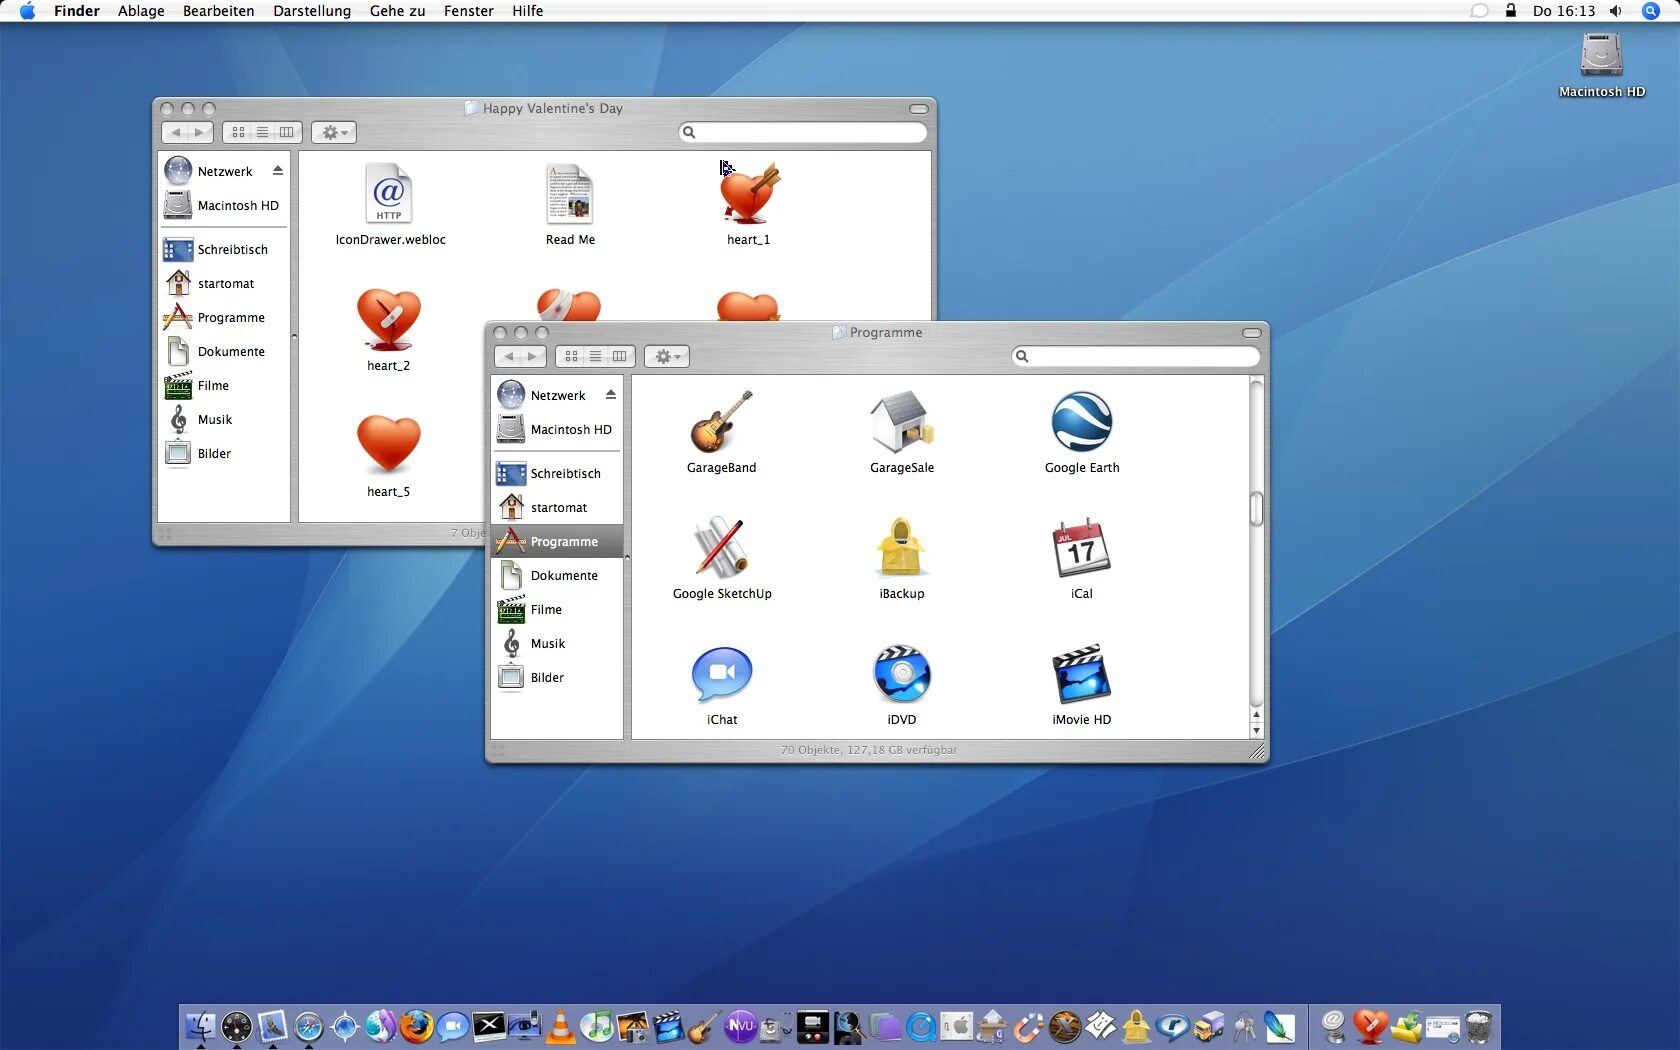The width and height of the screenshot is (1680, 1050).
Task: Switch Programme window to column view
Action: click(620, 356)
